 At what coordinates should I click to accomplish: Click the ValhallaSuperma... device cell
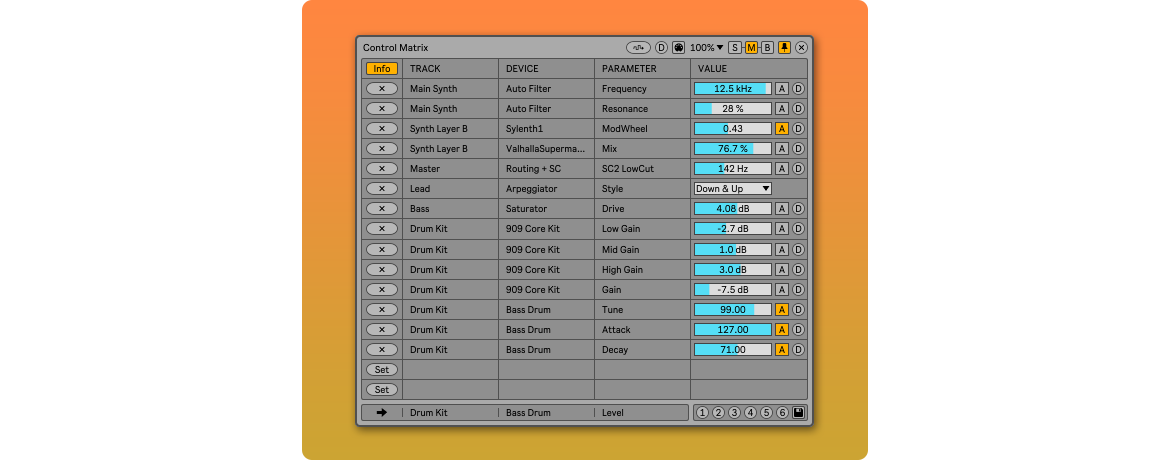pyautogui.click(x=545, y=149)
